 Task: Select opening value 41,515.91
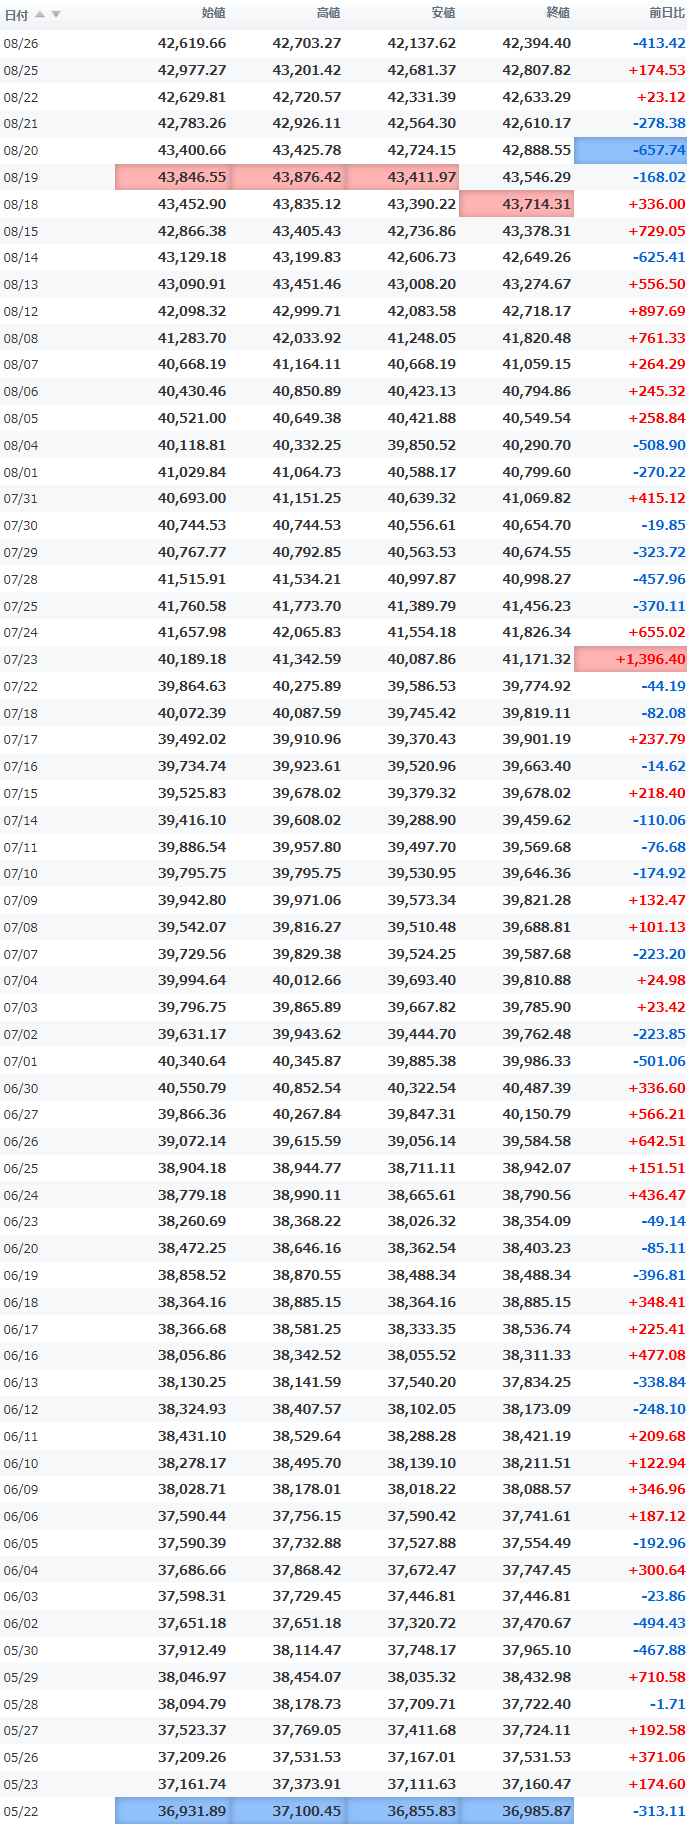[x=192, y=580]
